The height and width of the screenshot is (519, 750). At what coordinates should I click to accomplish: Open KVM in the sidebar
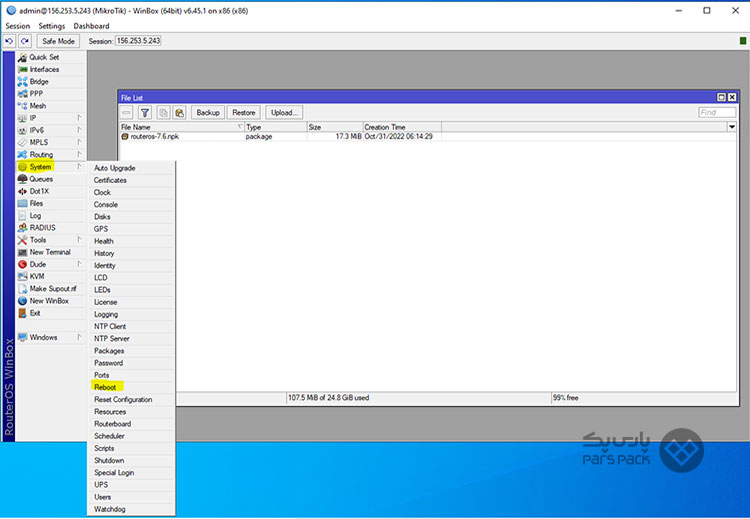click(x=51, y=276)
